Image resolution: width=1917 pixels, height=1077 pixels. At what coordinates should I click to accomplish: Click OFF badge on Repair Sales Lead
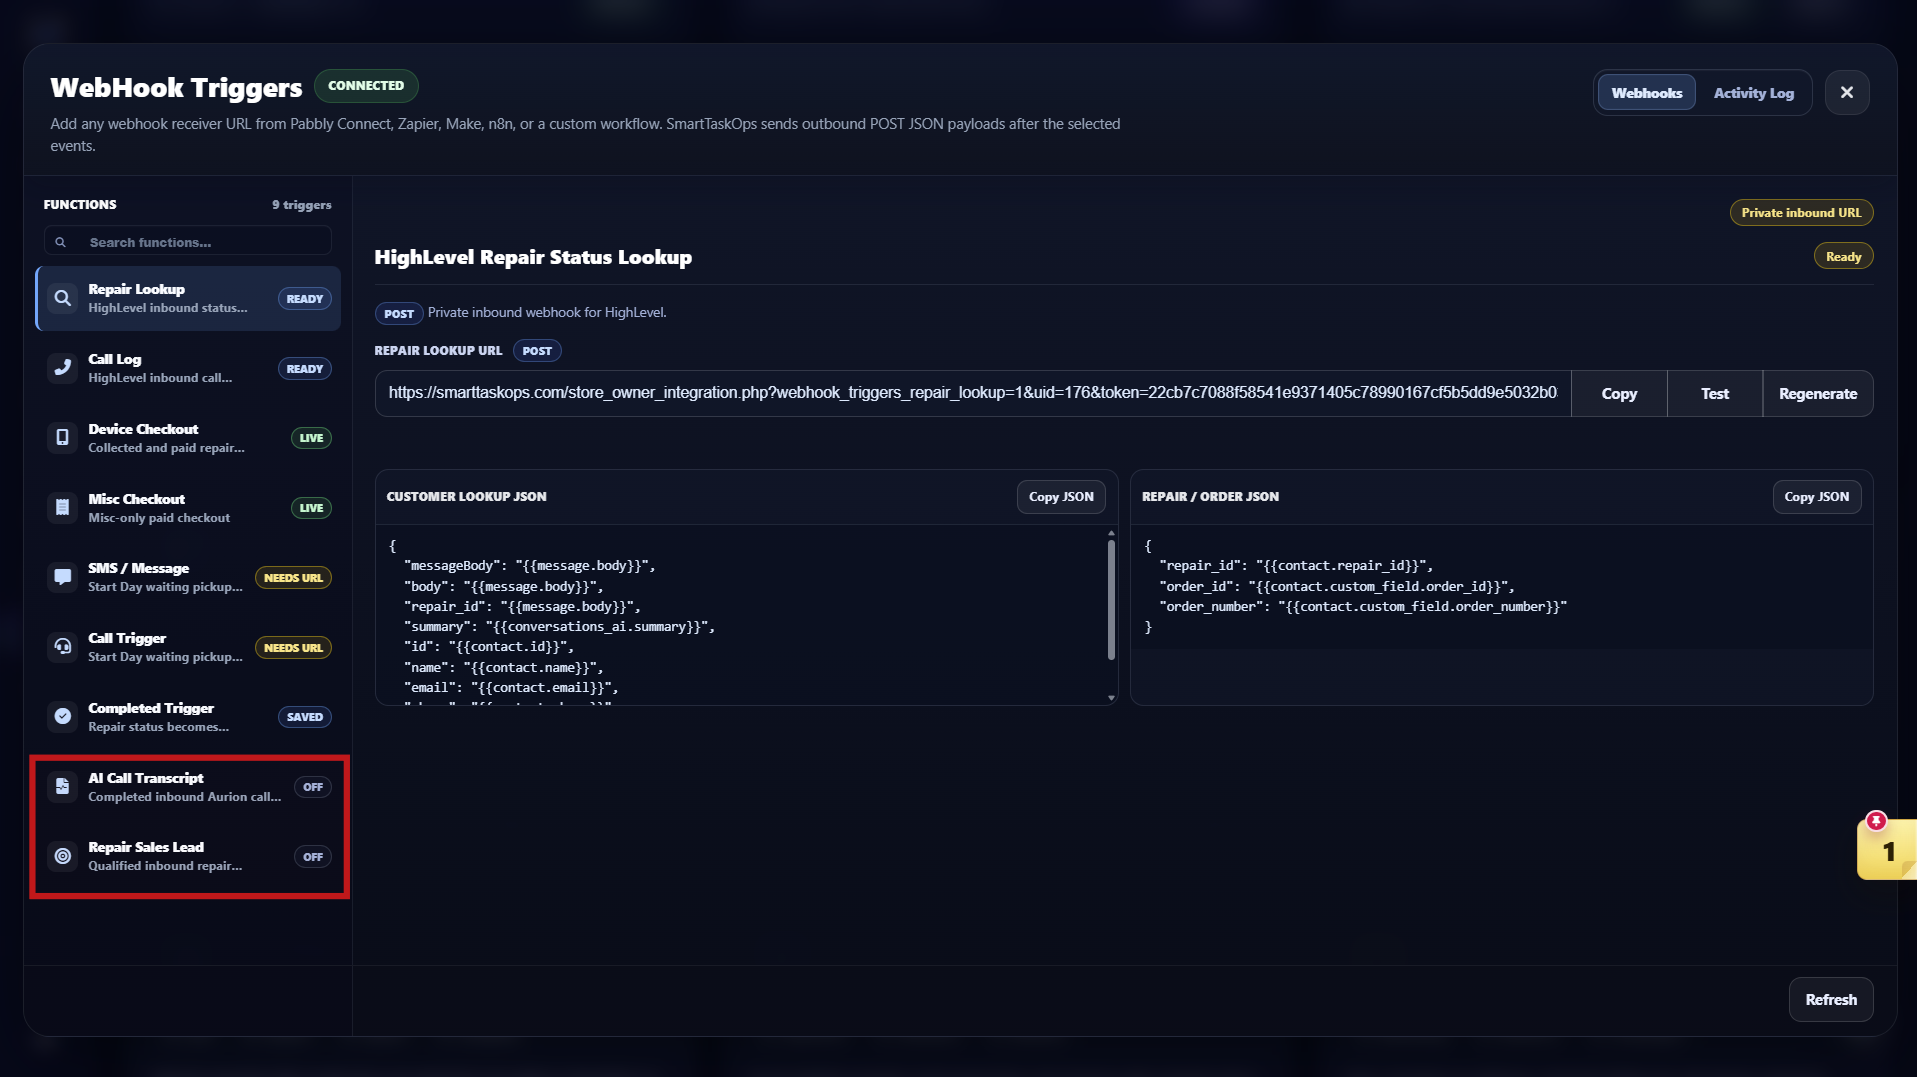pyautogui.click(x=313, y=857)
